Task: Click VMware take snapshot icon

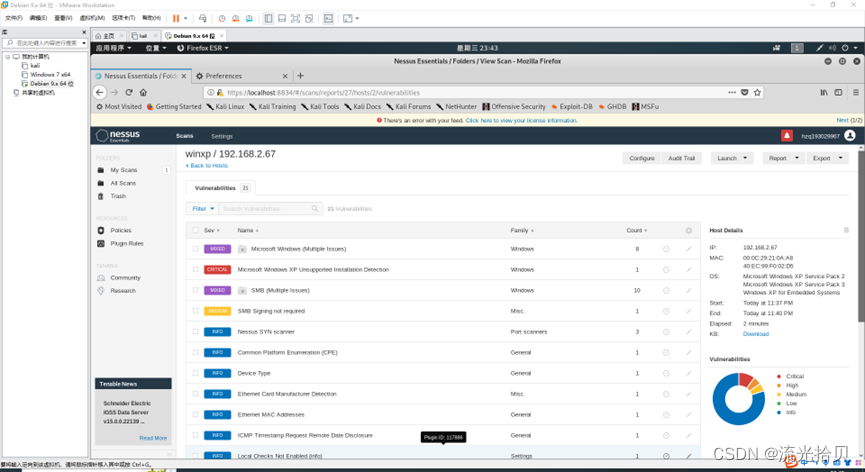Action: (222, 18)
